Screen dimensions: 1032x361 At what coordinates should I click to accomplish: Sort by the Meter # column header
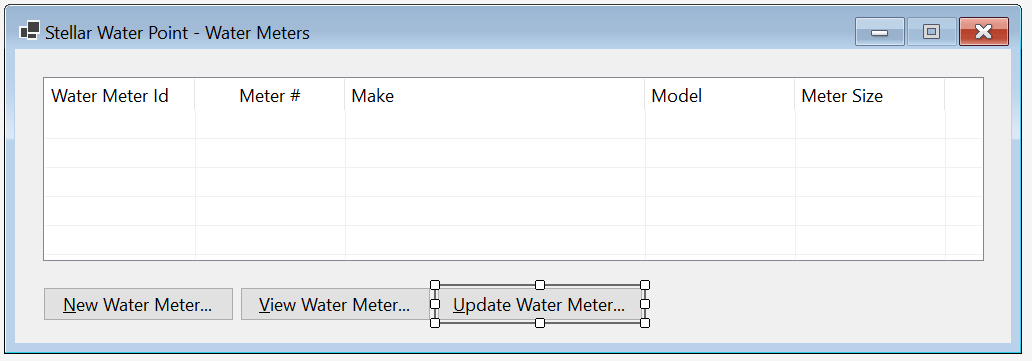270,96
